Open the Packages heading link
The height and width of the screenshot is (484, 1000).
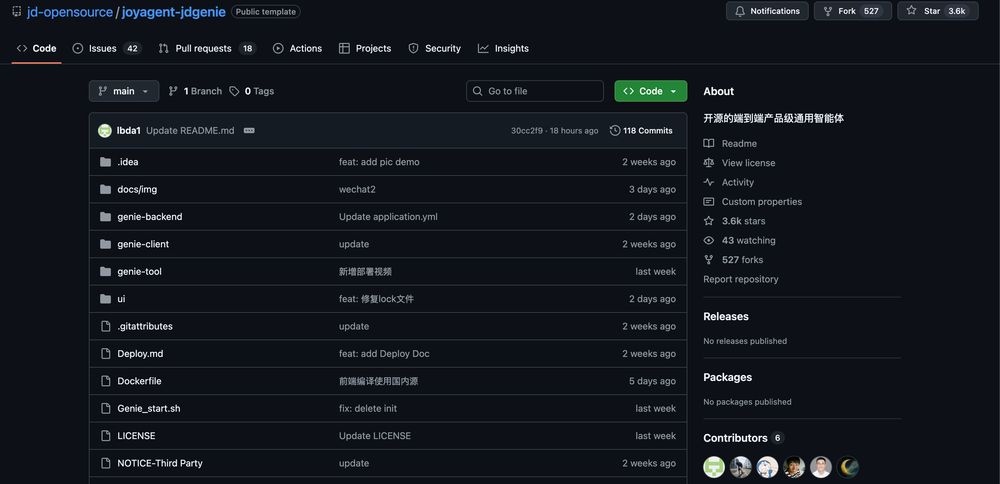728,378
